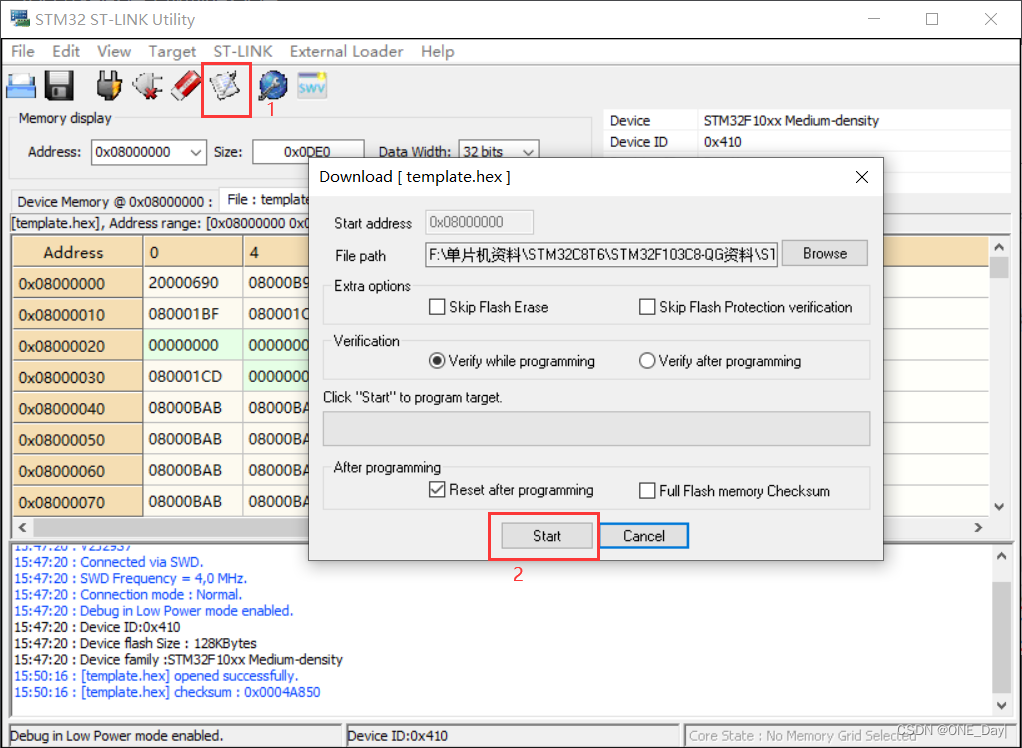Click the download progress bar
The width and height of the screenshot is (1022, 748).
tap(596, 428)
